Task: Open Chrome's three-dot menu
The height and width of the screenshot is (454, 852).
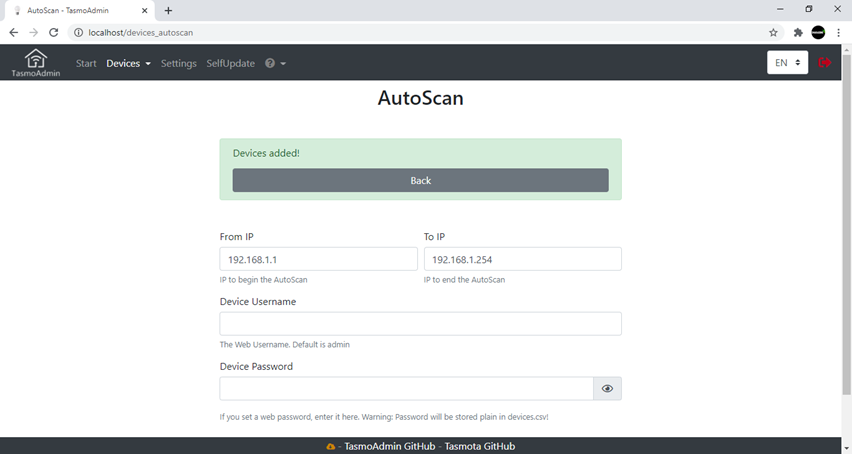Action: click(x=838, y=33)
